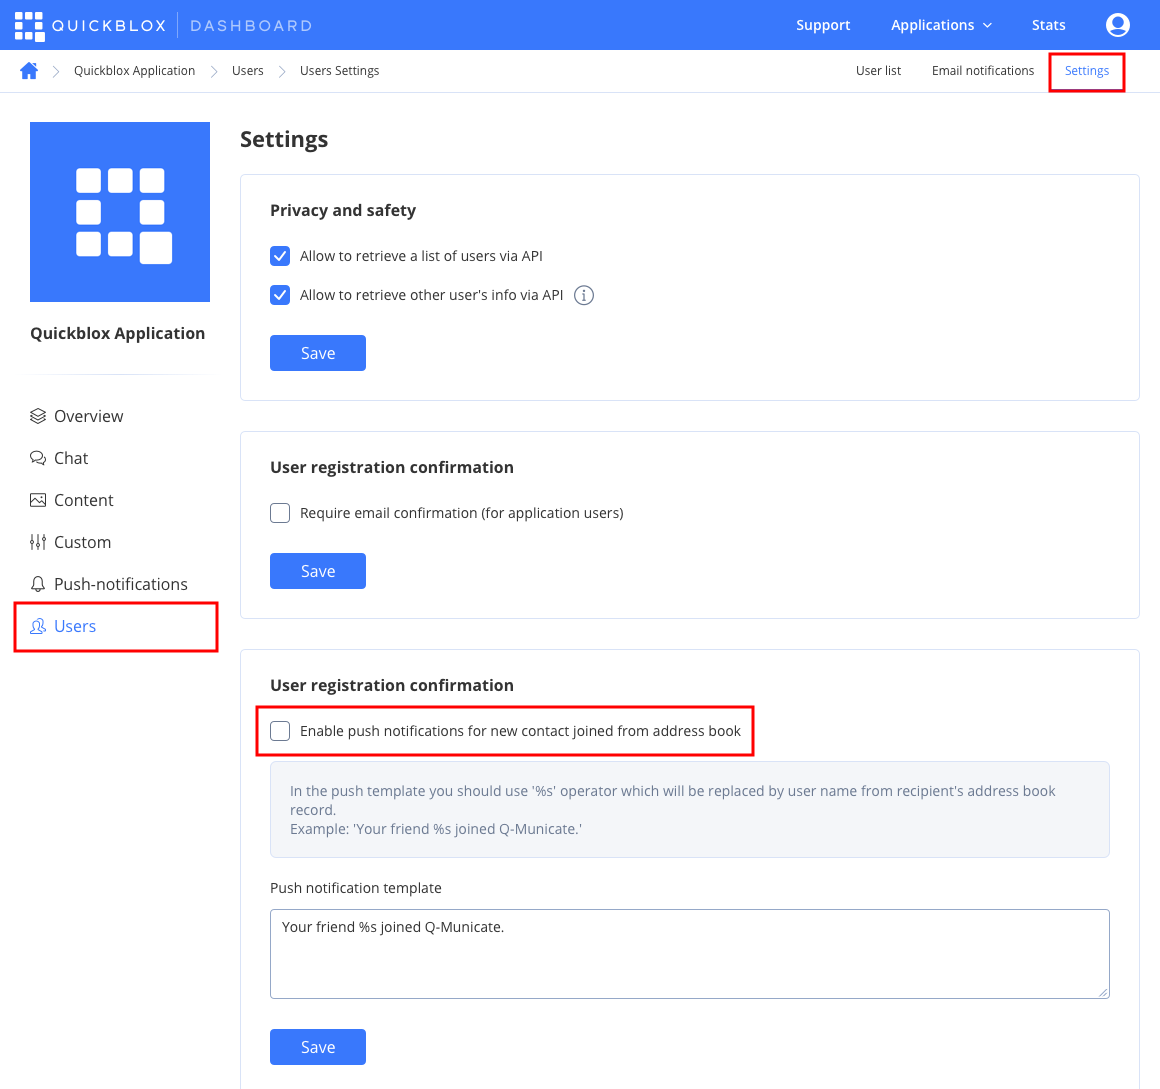This screenshot has height=1089, width=1160.
Task: Click the info tooltip beside API permission
Action: pos(584,294)
